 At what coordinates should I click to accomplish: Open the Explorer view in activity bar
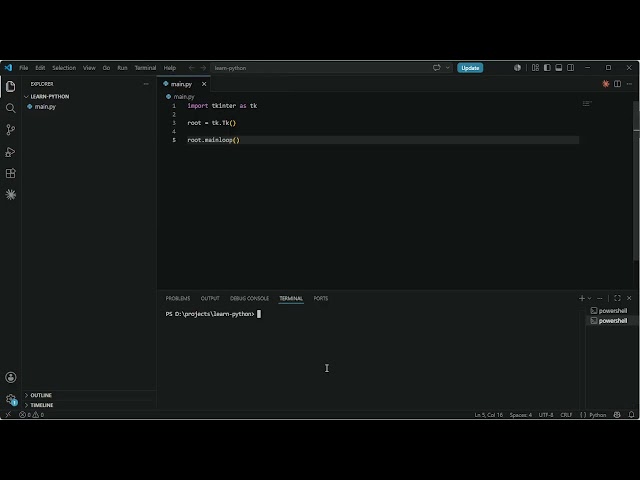11,87
